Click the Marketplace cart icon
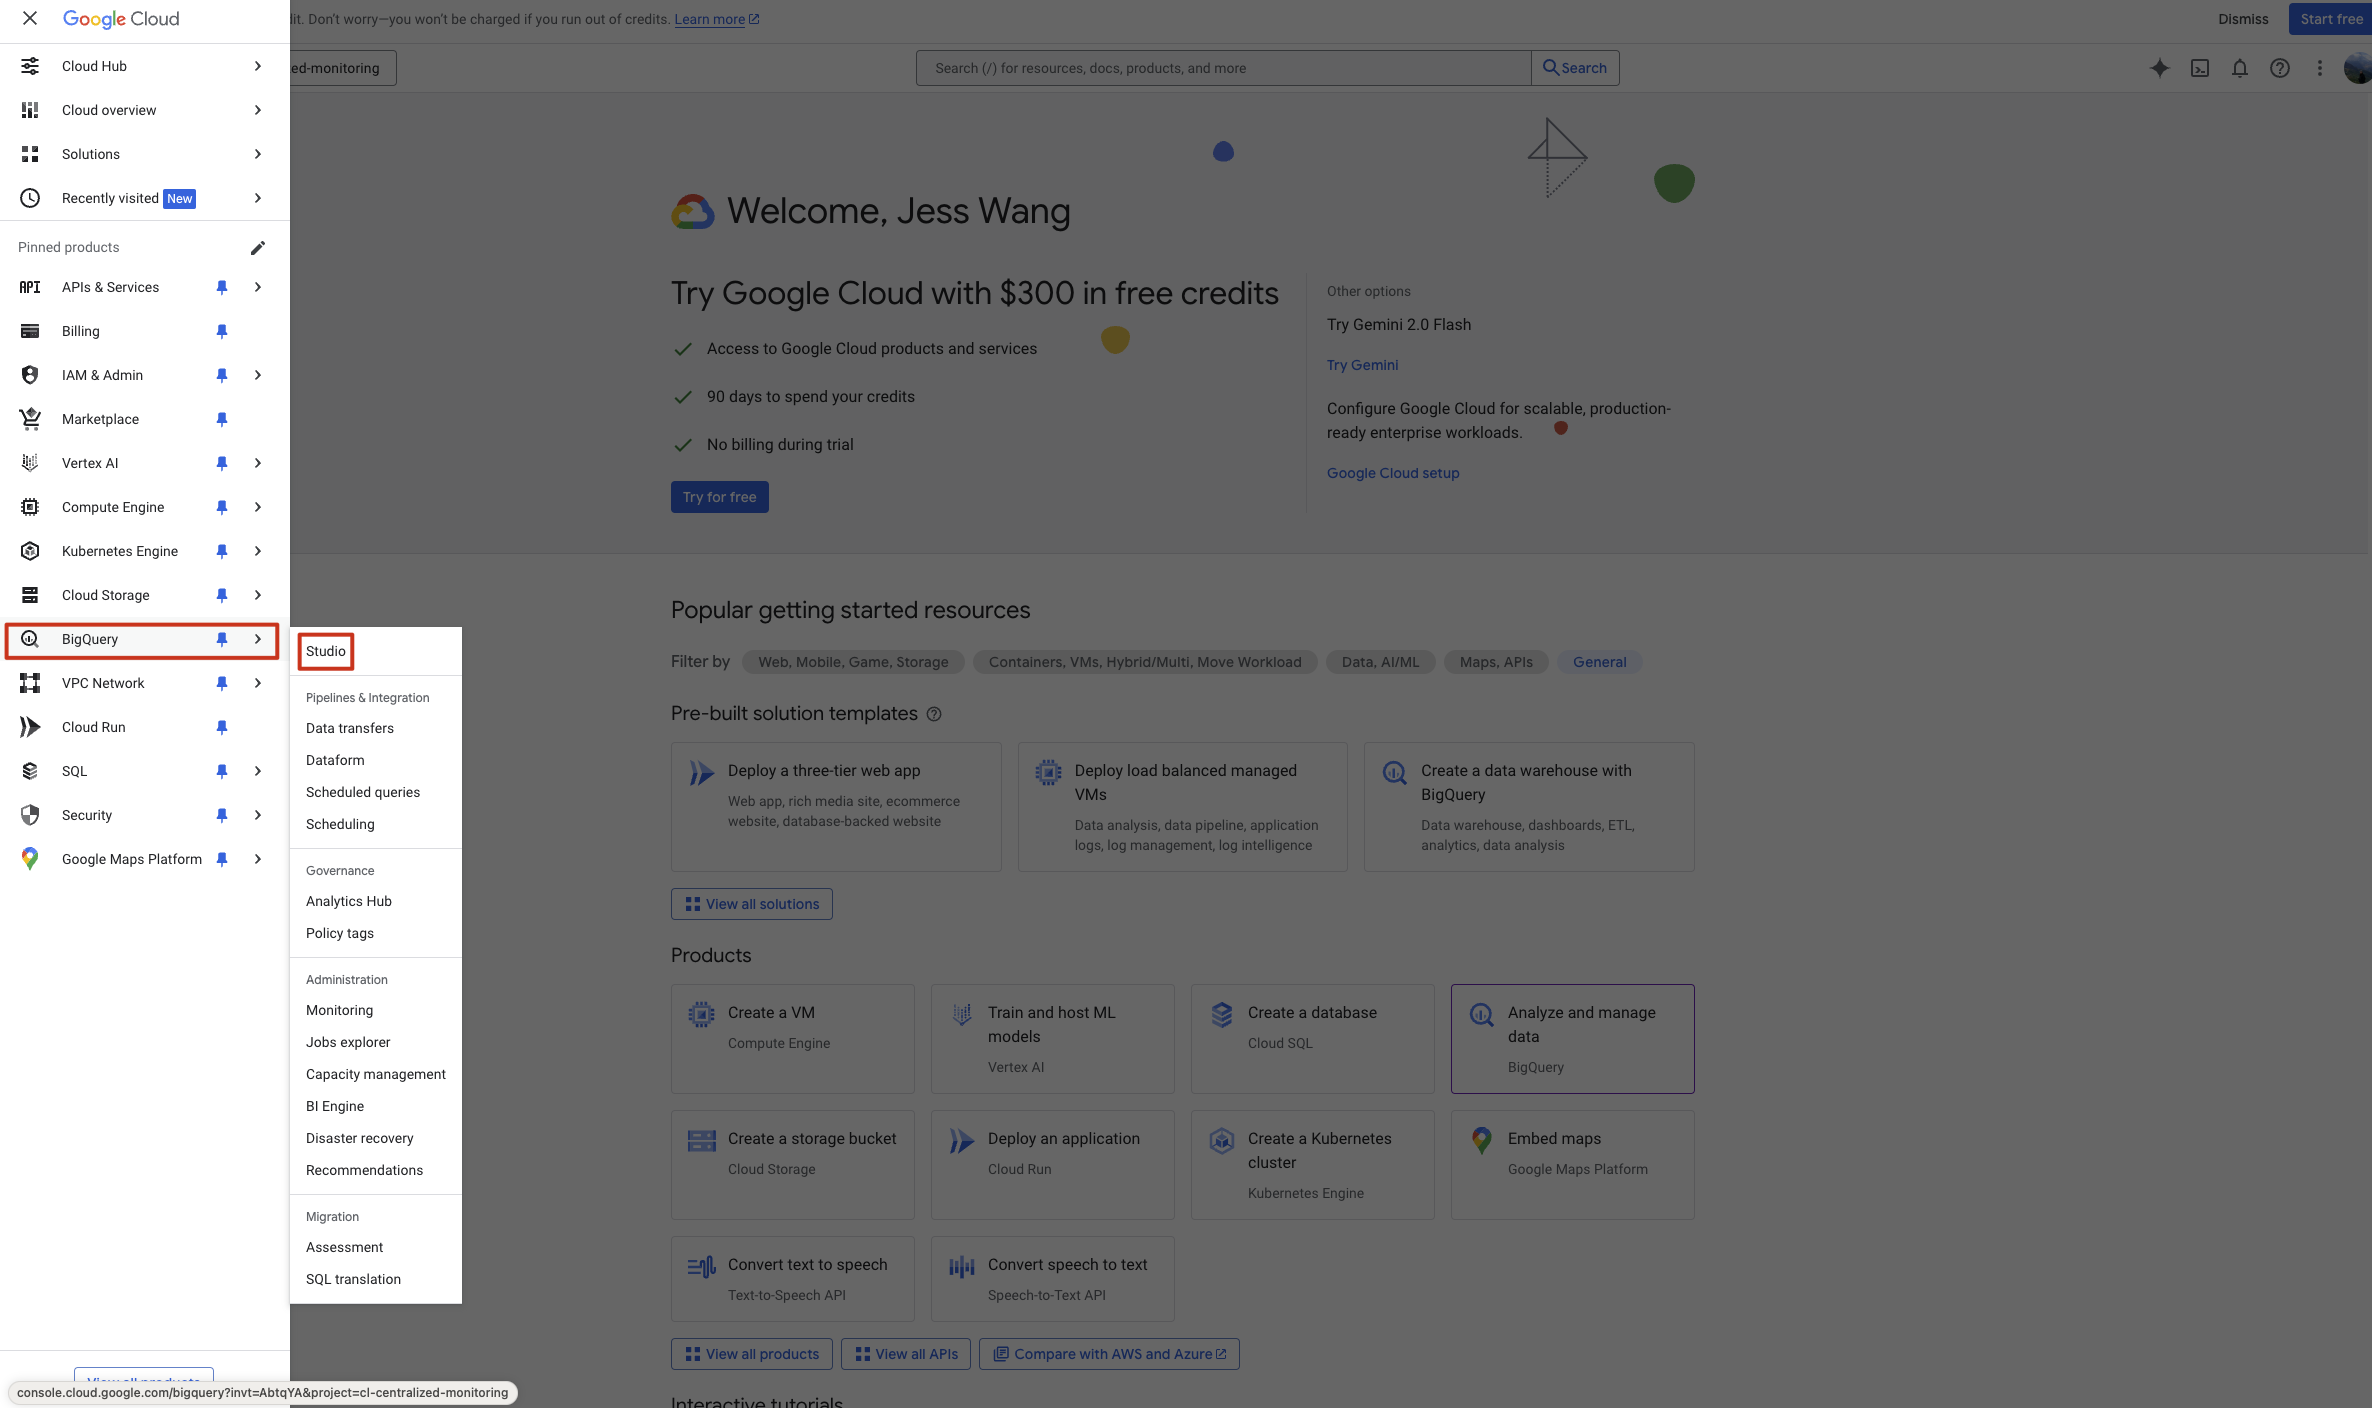This screenshot has height=1408, width=2372. point(30,419)
